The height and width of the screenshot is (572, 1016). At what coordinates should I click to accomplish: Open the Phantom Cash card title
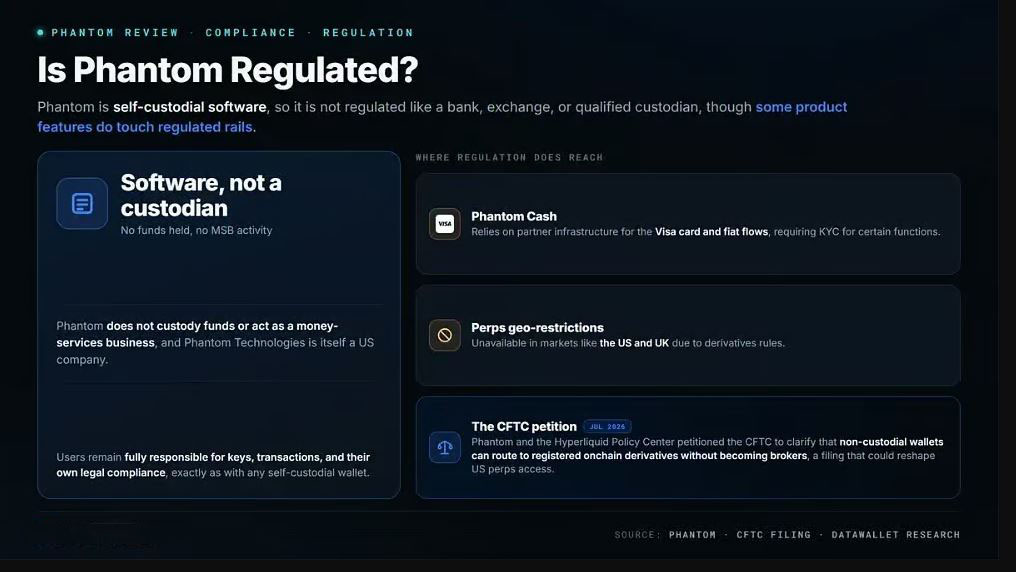tap(514, 216)
